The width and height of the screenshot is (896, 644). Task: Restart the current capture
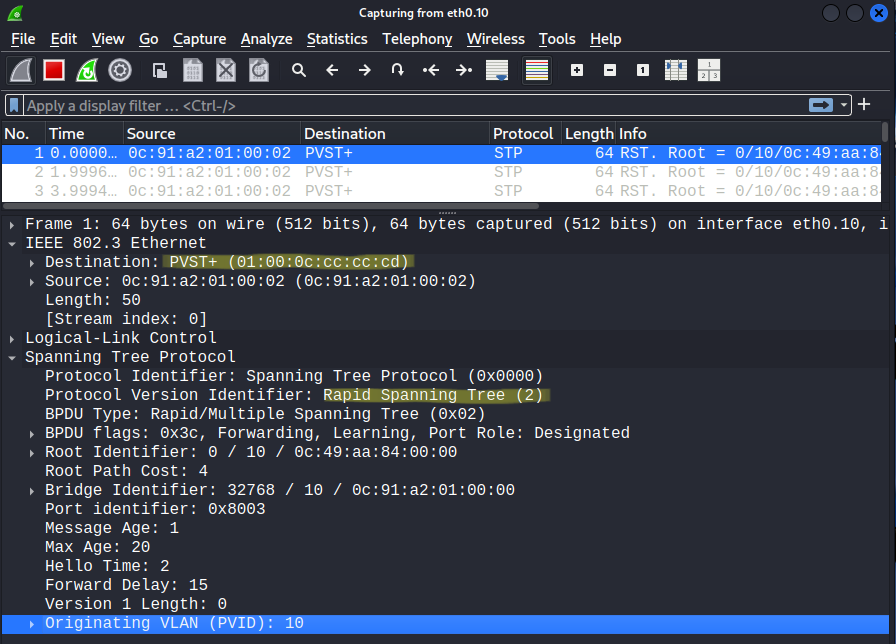(87, 70)
